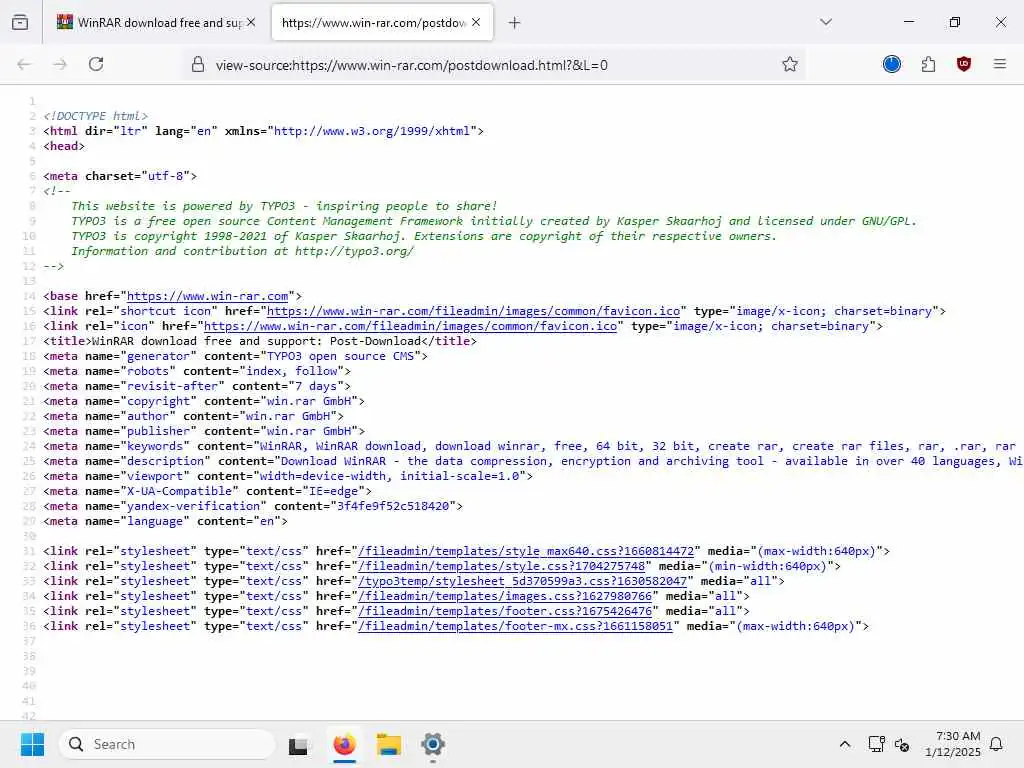Screen dimensions: 1024x768
Task: Open the Windows Start menu
Action: tap(32, 744)
